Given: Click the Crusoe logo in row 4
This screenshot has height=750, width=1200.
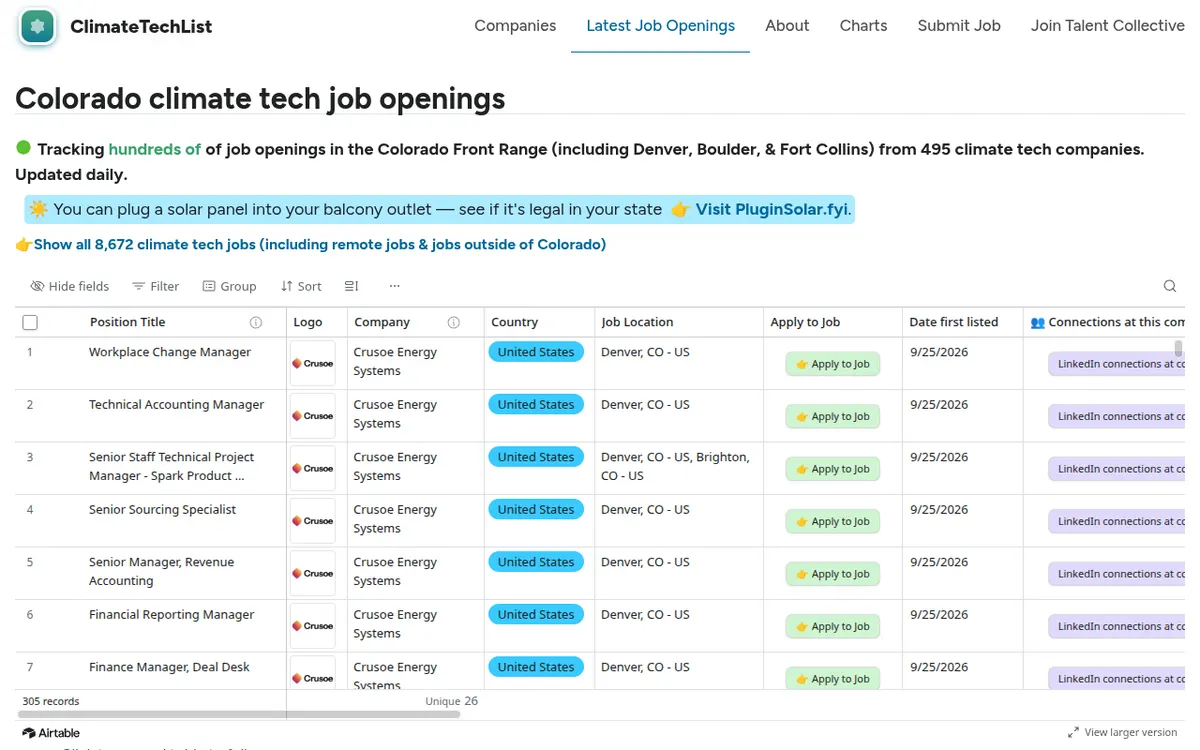Looking at the screenshot, I should 313,521.
